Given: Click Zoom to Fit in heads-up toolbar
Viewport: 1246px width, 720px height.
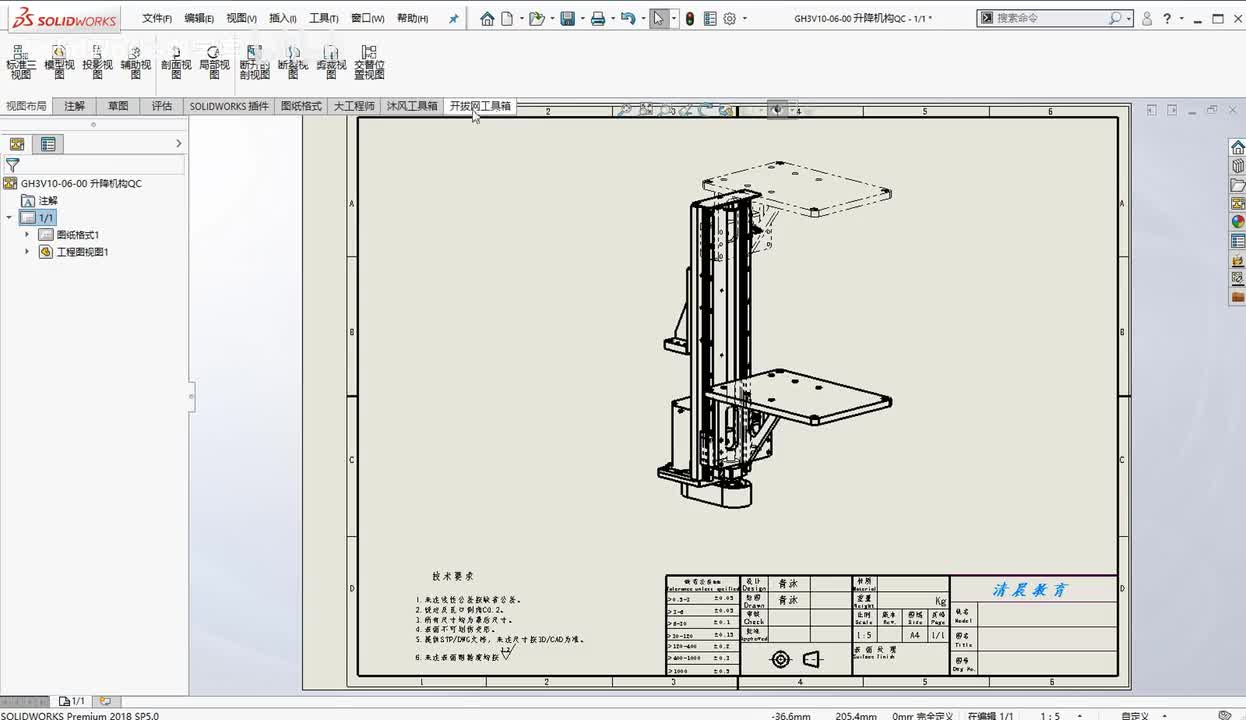Looking at the screenshot, I should pyautogui.click(x=624, y=110).
